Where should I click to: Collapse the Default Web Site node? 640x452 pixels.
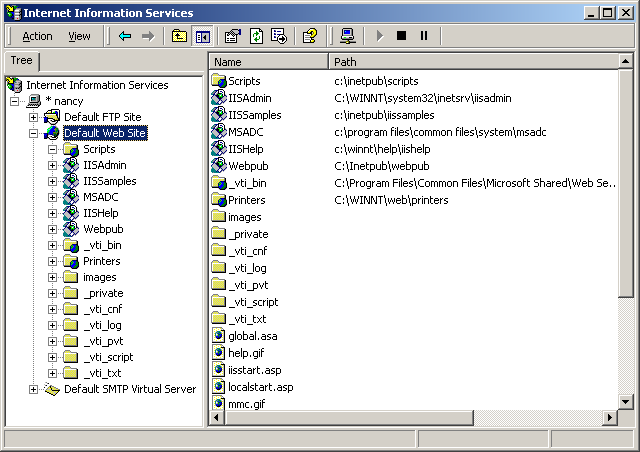(x=33, y=133)
